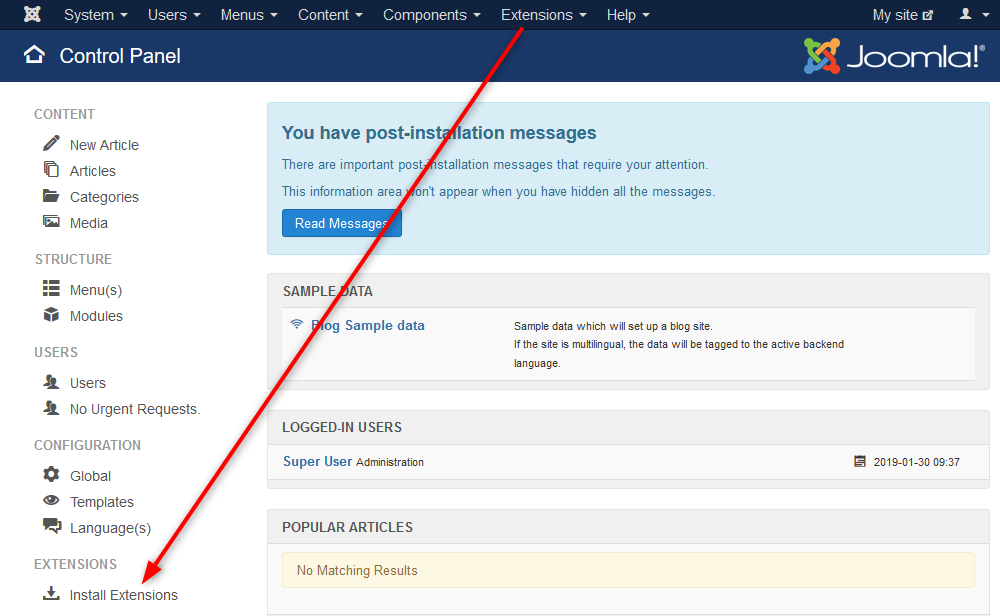
Task: Click the Install Extensions download icon
Action: 51,594
